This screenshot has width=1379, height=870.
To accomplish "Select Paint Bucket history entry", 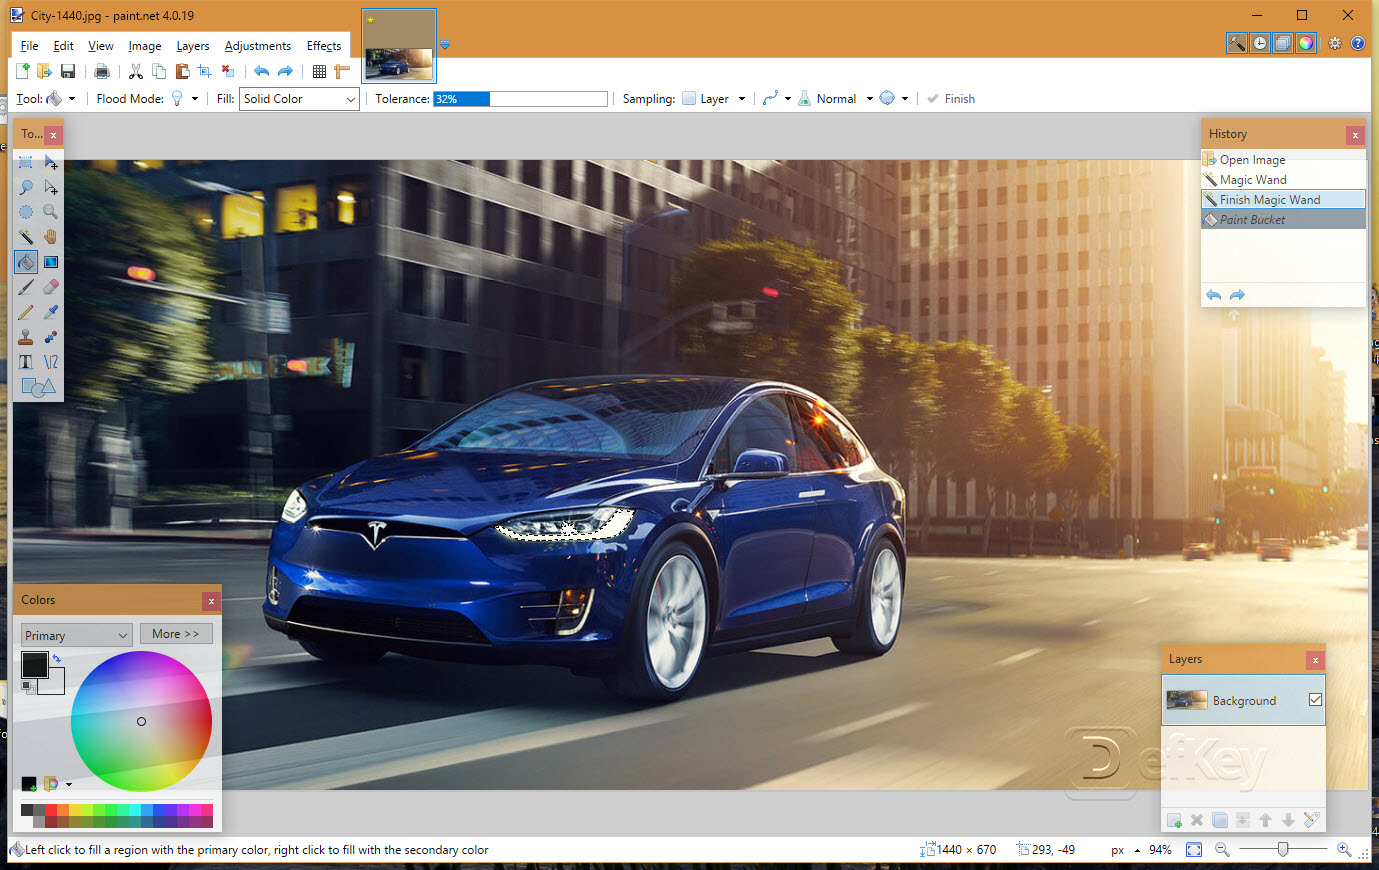I will (x=1283, y=220).
